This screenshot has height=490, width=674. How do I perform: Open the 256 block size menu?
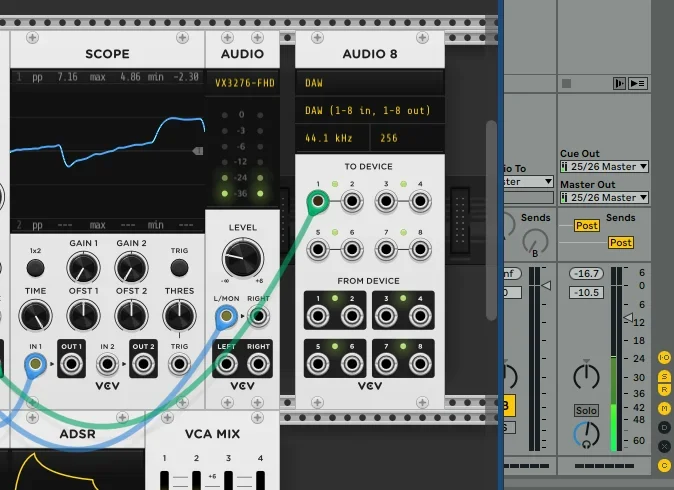pyautogui.click(x=405, y=136)
